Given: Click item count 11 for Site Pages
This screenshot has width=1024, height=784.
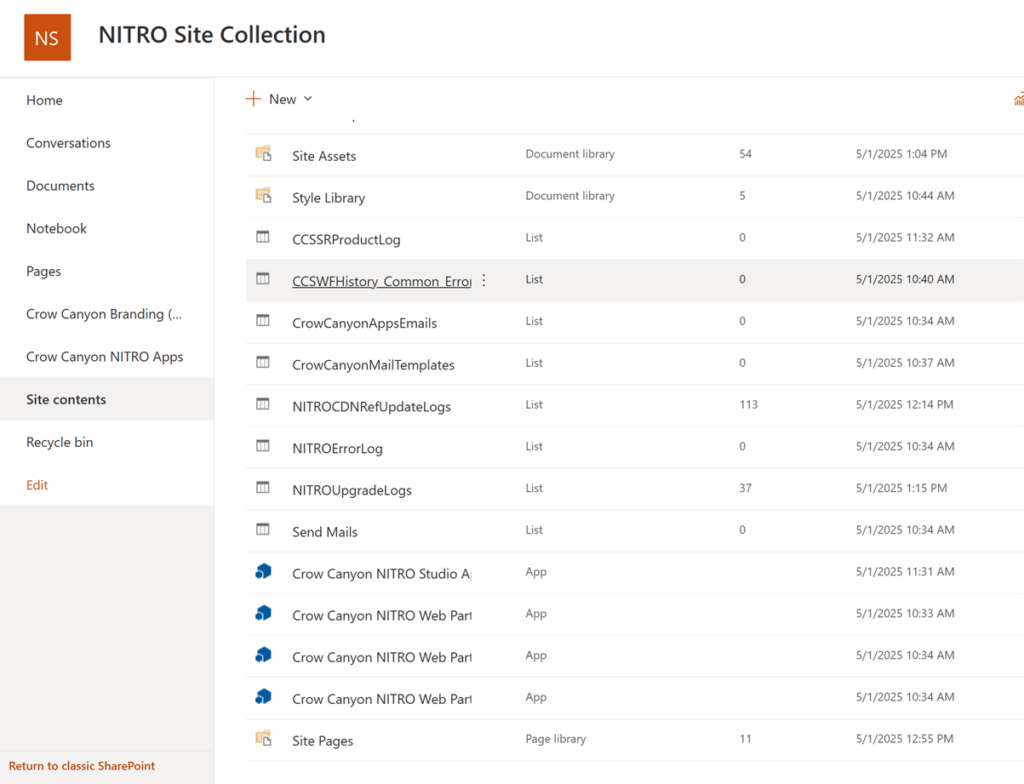Looking at the screenshot, I should 745,739.
